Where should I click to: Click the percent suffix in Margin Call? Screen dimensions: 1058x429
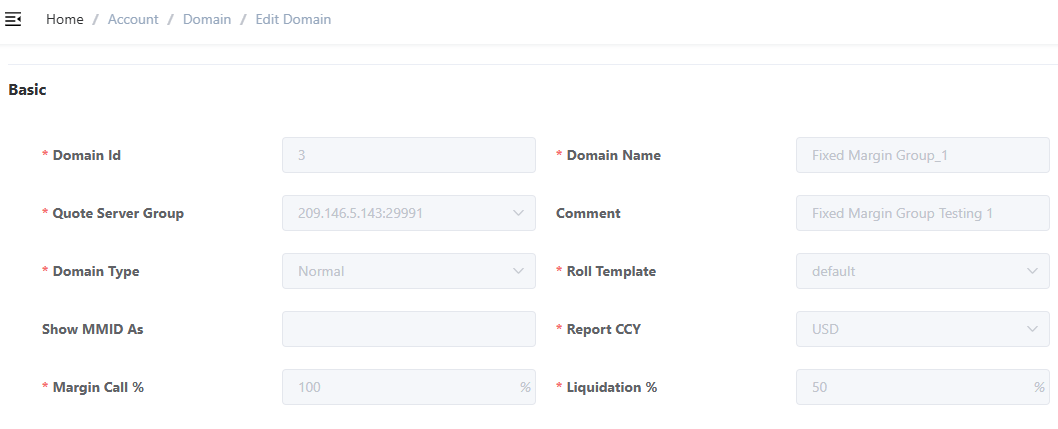pos(525,387)
